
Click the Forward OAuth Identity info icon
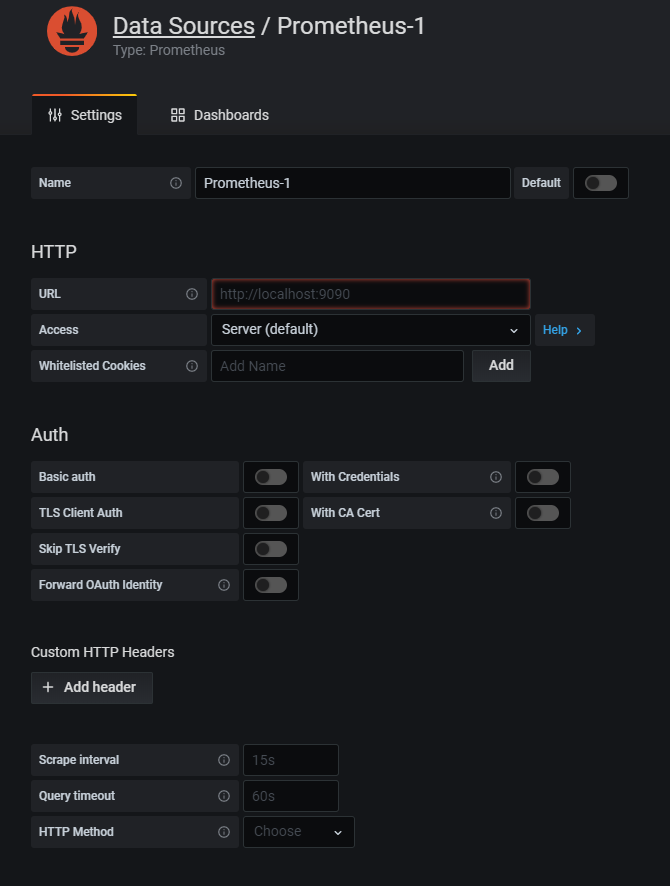[224, 585]
